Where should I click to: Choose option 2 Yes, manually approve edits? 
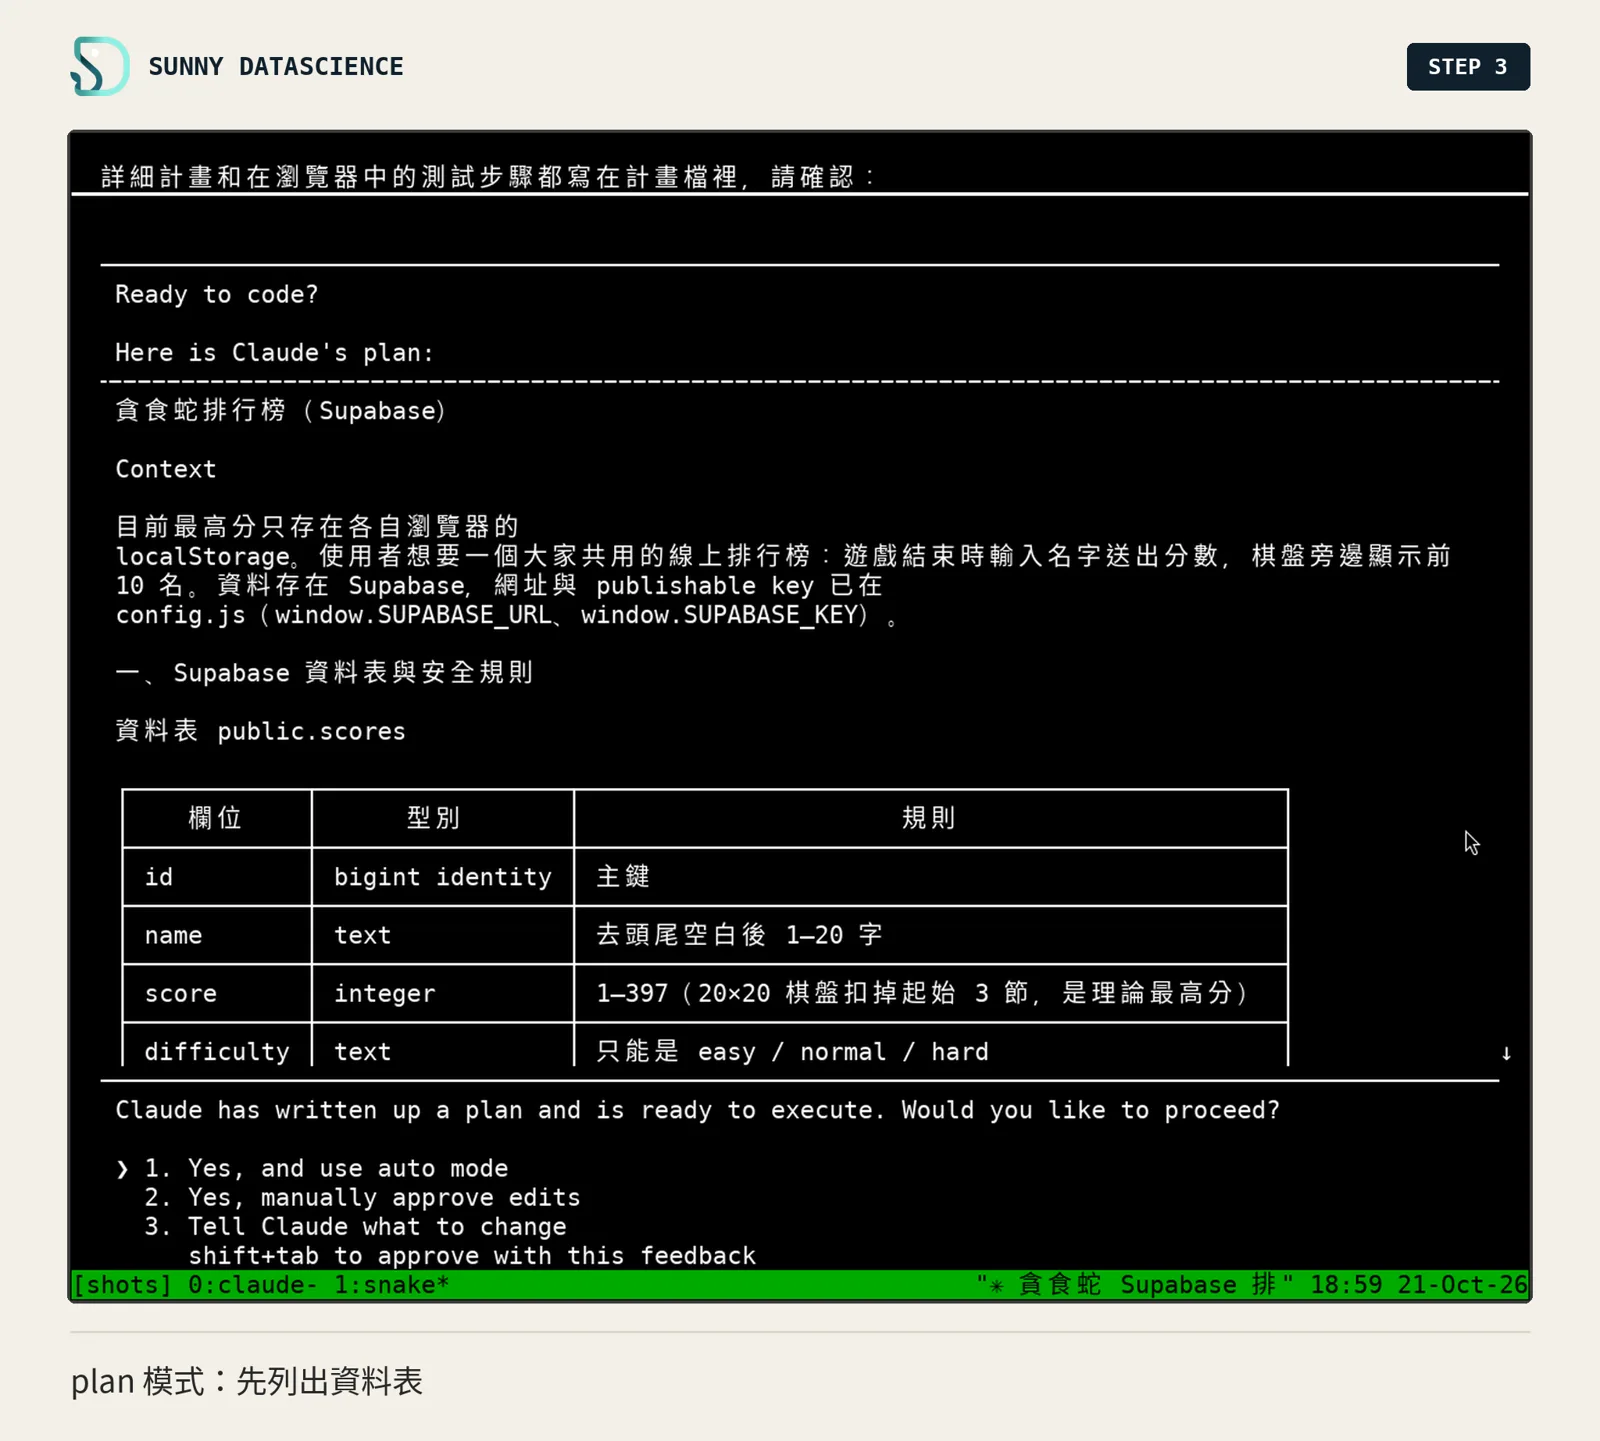(362, 1197)
